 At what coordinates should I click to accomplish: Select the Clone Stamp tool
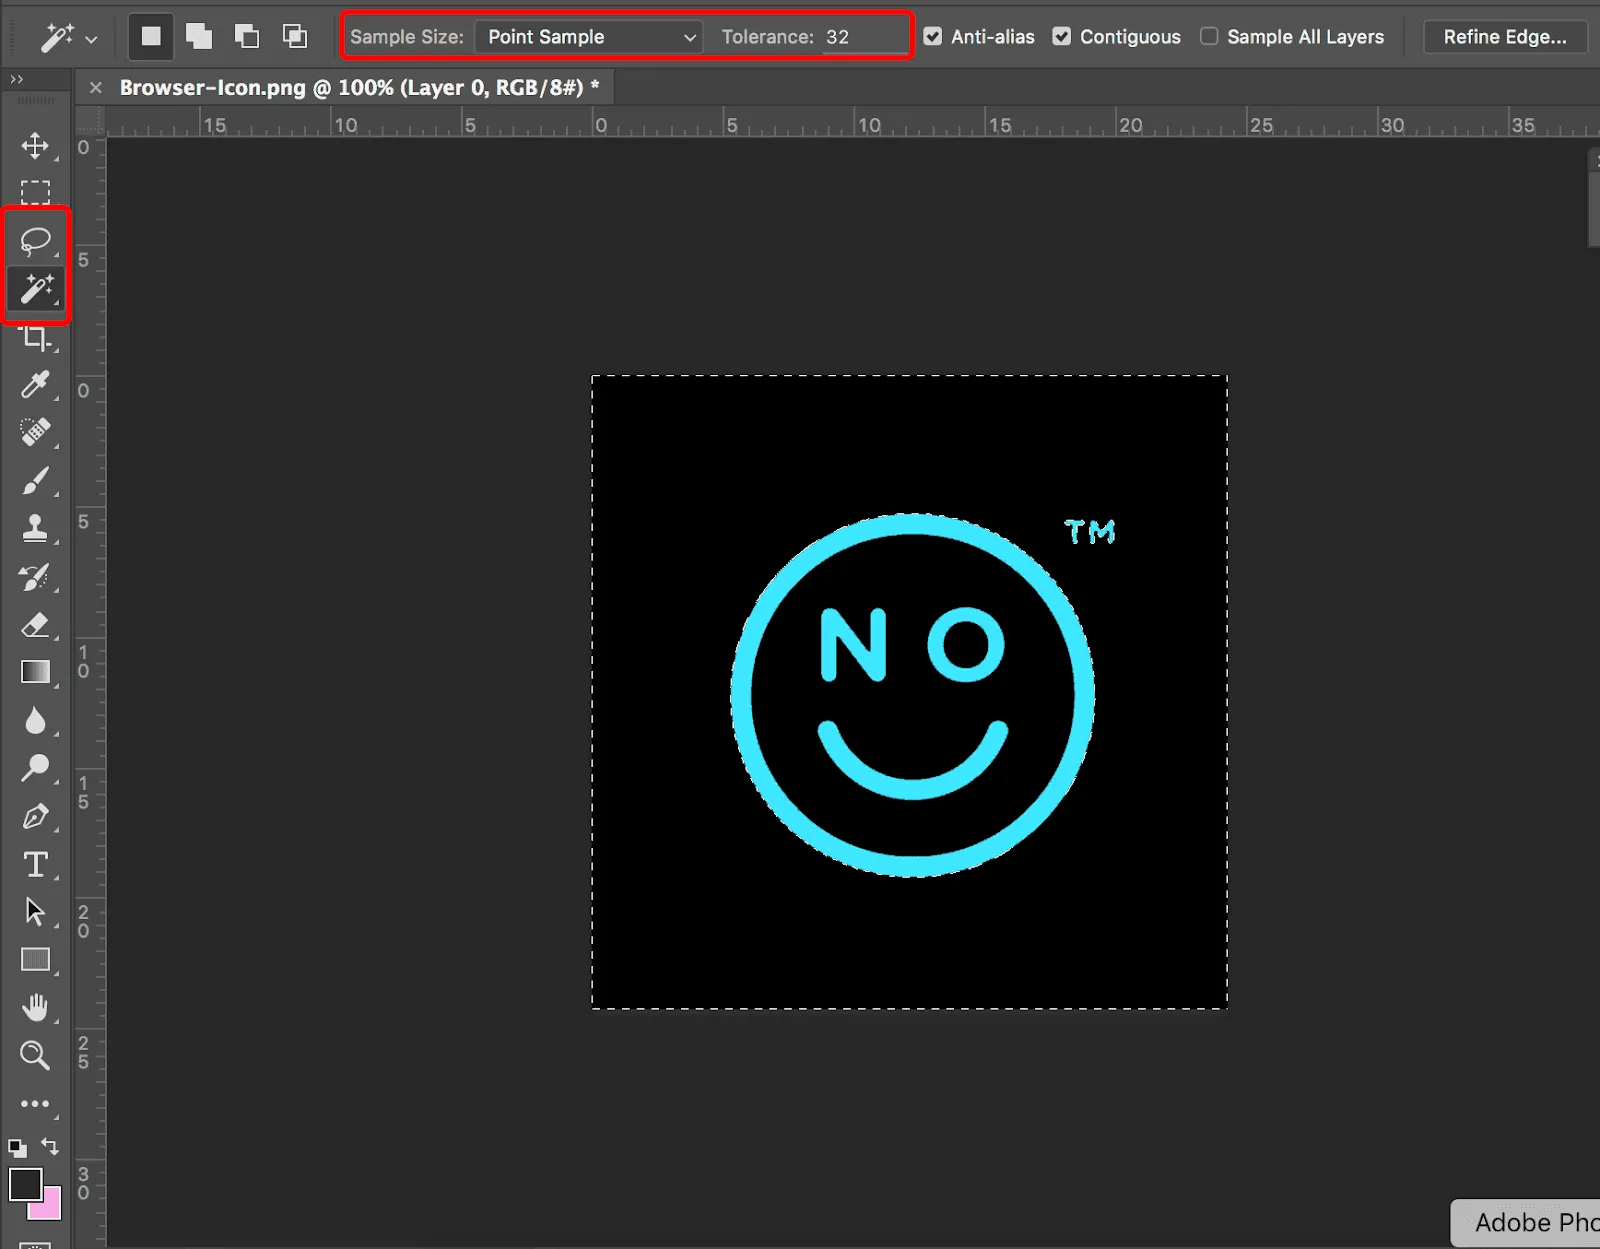tap(36, 529)
